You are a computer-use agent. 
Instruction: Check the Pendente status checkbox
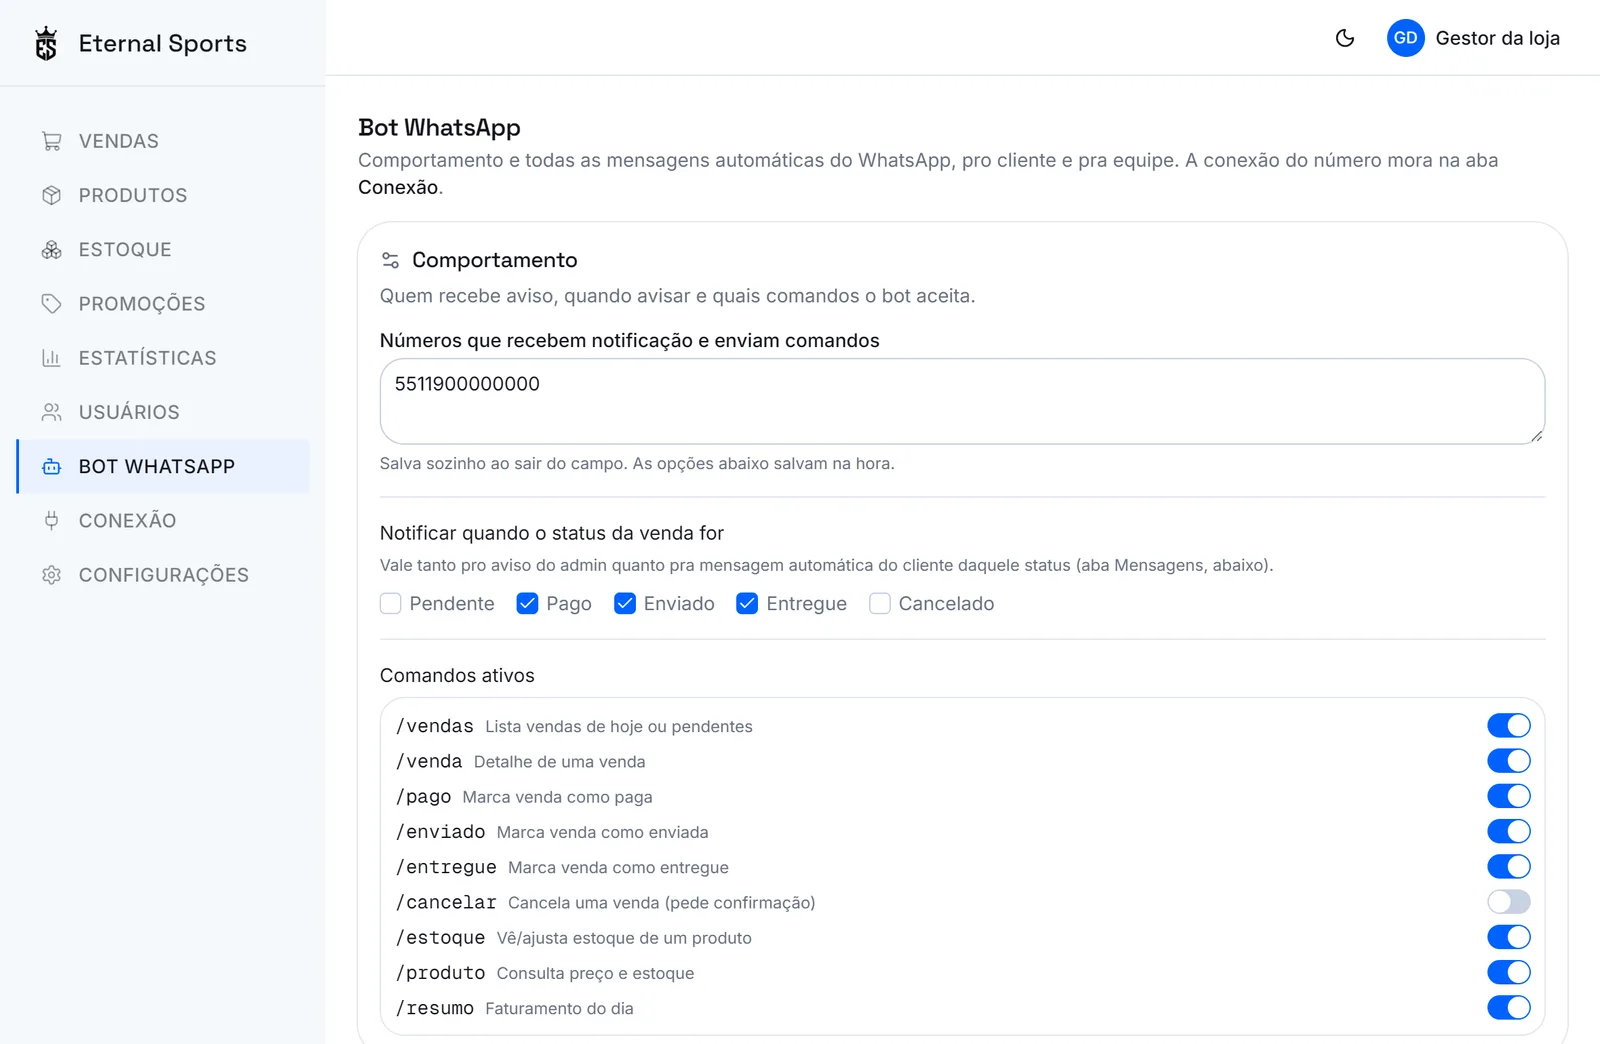[391, 603]
